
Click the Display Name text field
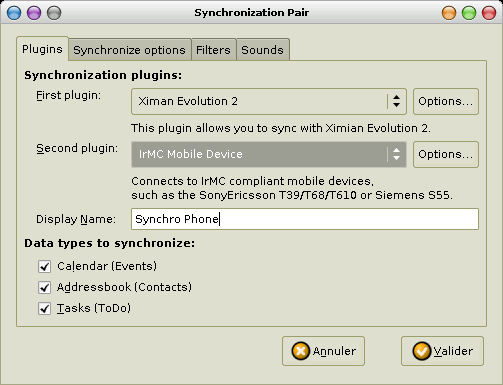(305, 219)
